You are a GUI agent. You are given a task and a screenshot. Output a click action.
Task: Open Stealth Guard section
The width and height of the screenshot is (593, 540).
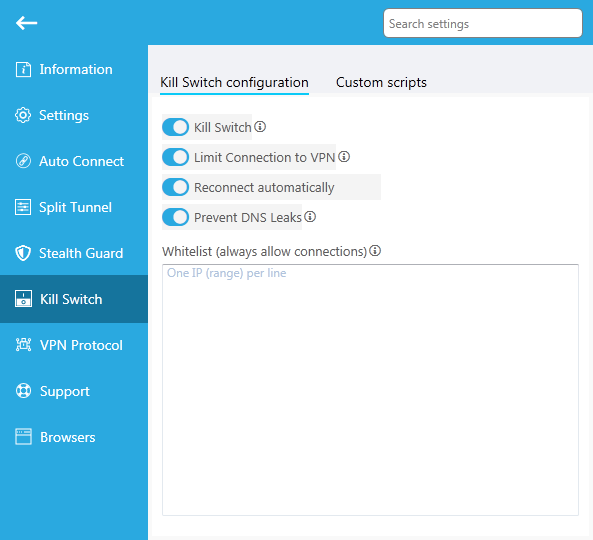coord(74,253)
